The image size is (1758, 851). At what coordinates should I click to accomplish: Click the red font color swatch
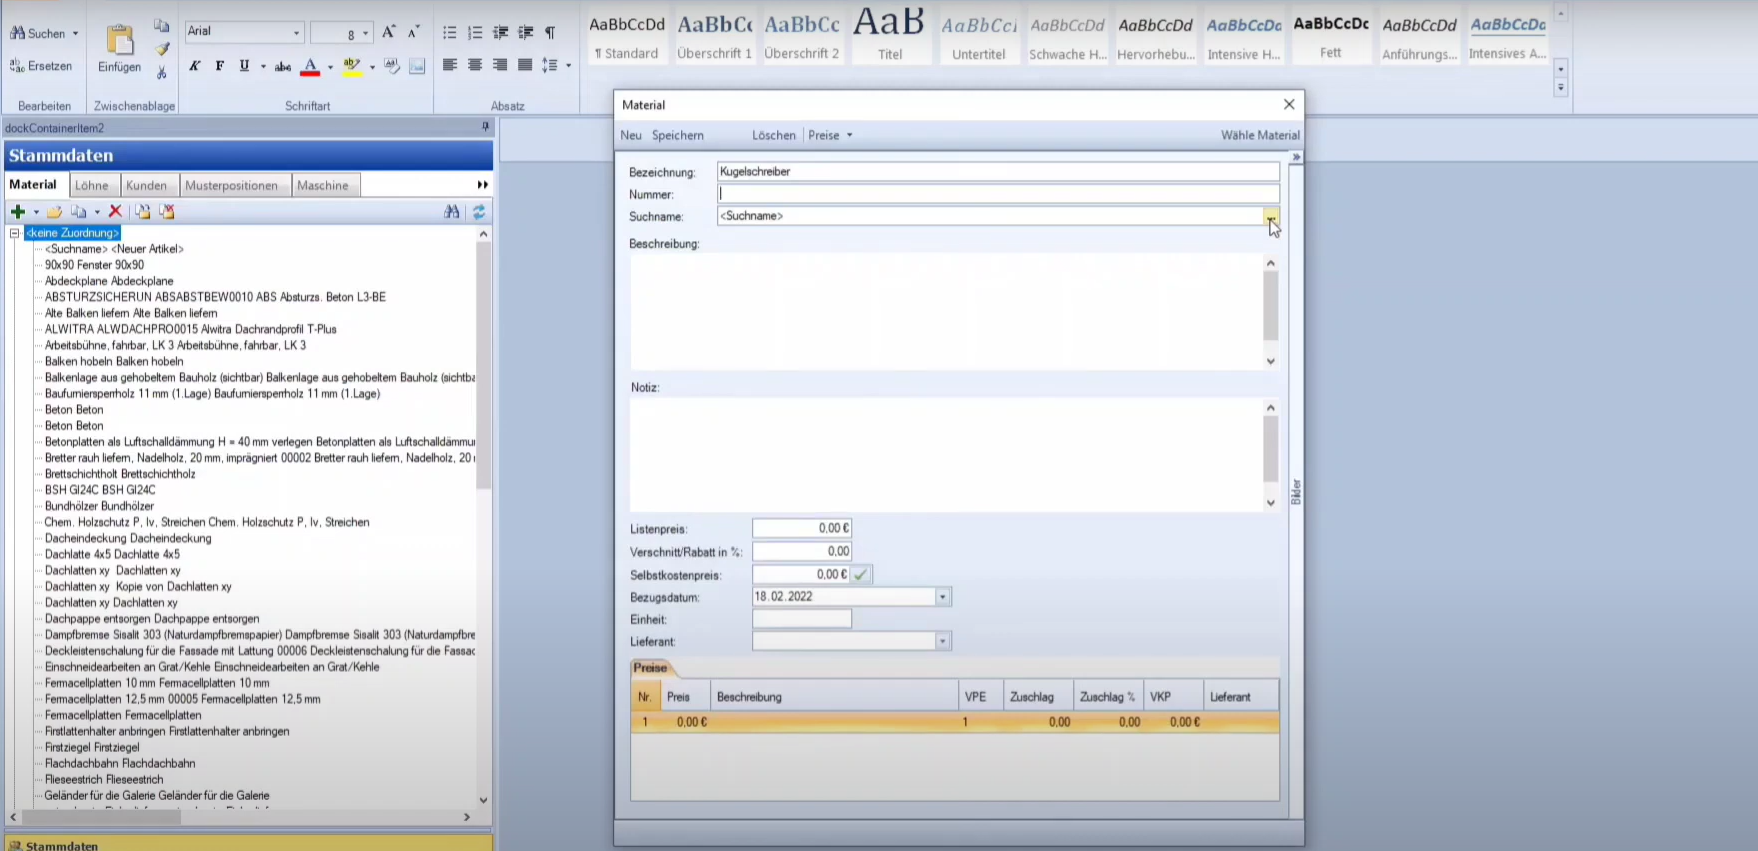click(311, 67)
